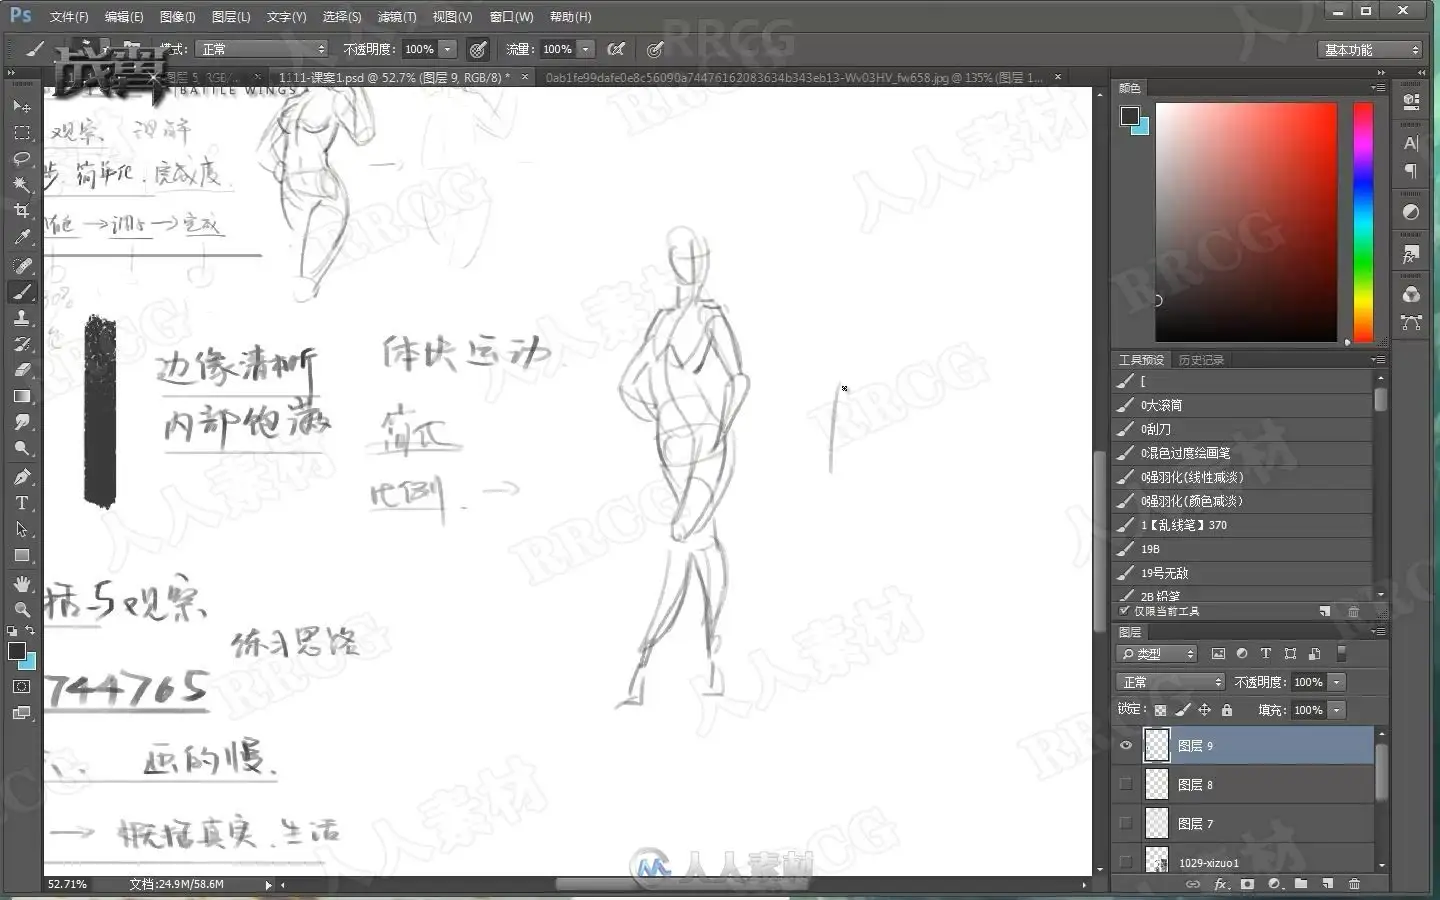Open 基本功能 workspace dropdown
1440x900 pixels.
point(1369,50)
